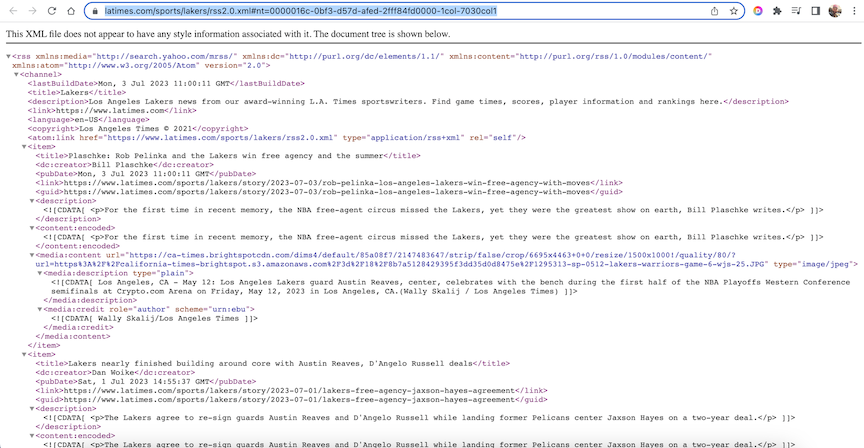This screenshot has height=448, width=864.
Task: Reload the RSS feed page
Action: pyautogui.click(x=52, y=11)
